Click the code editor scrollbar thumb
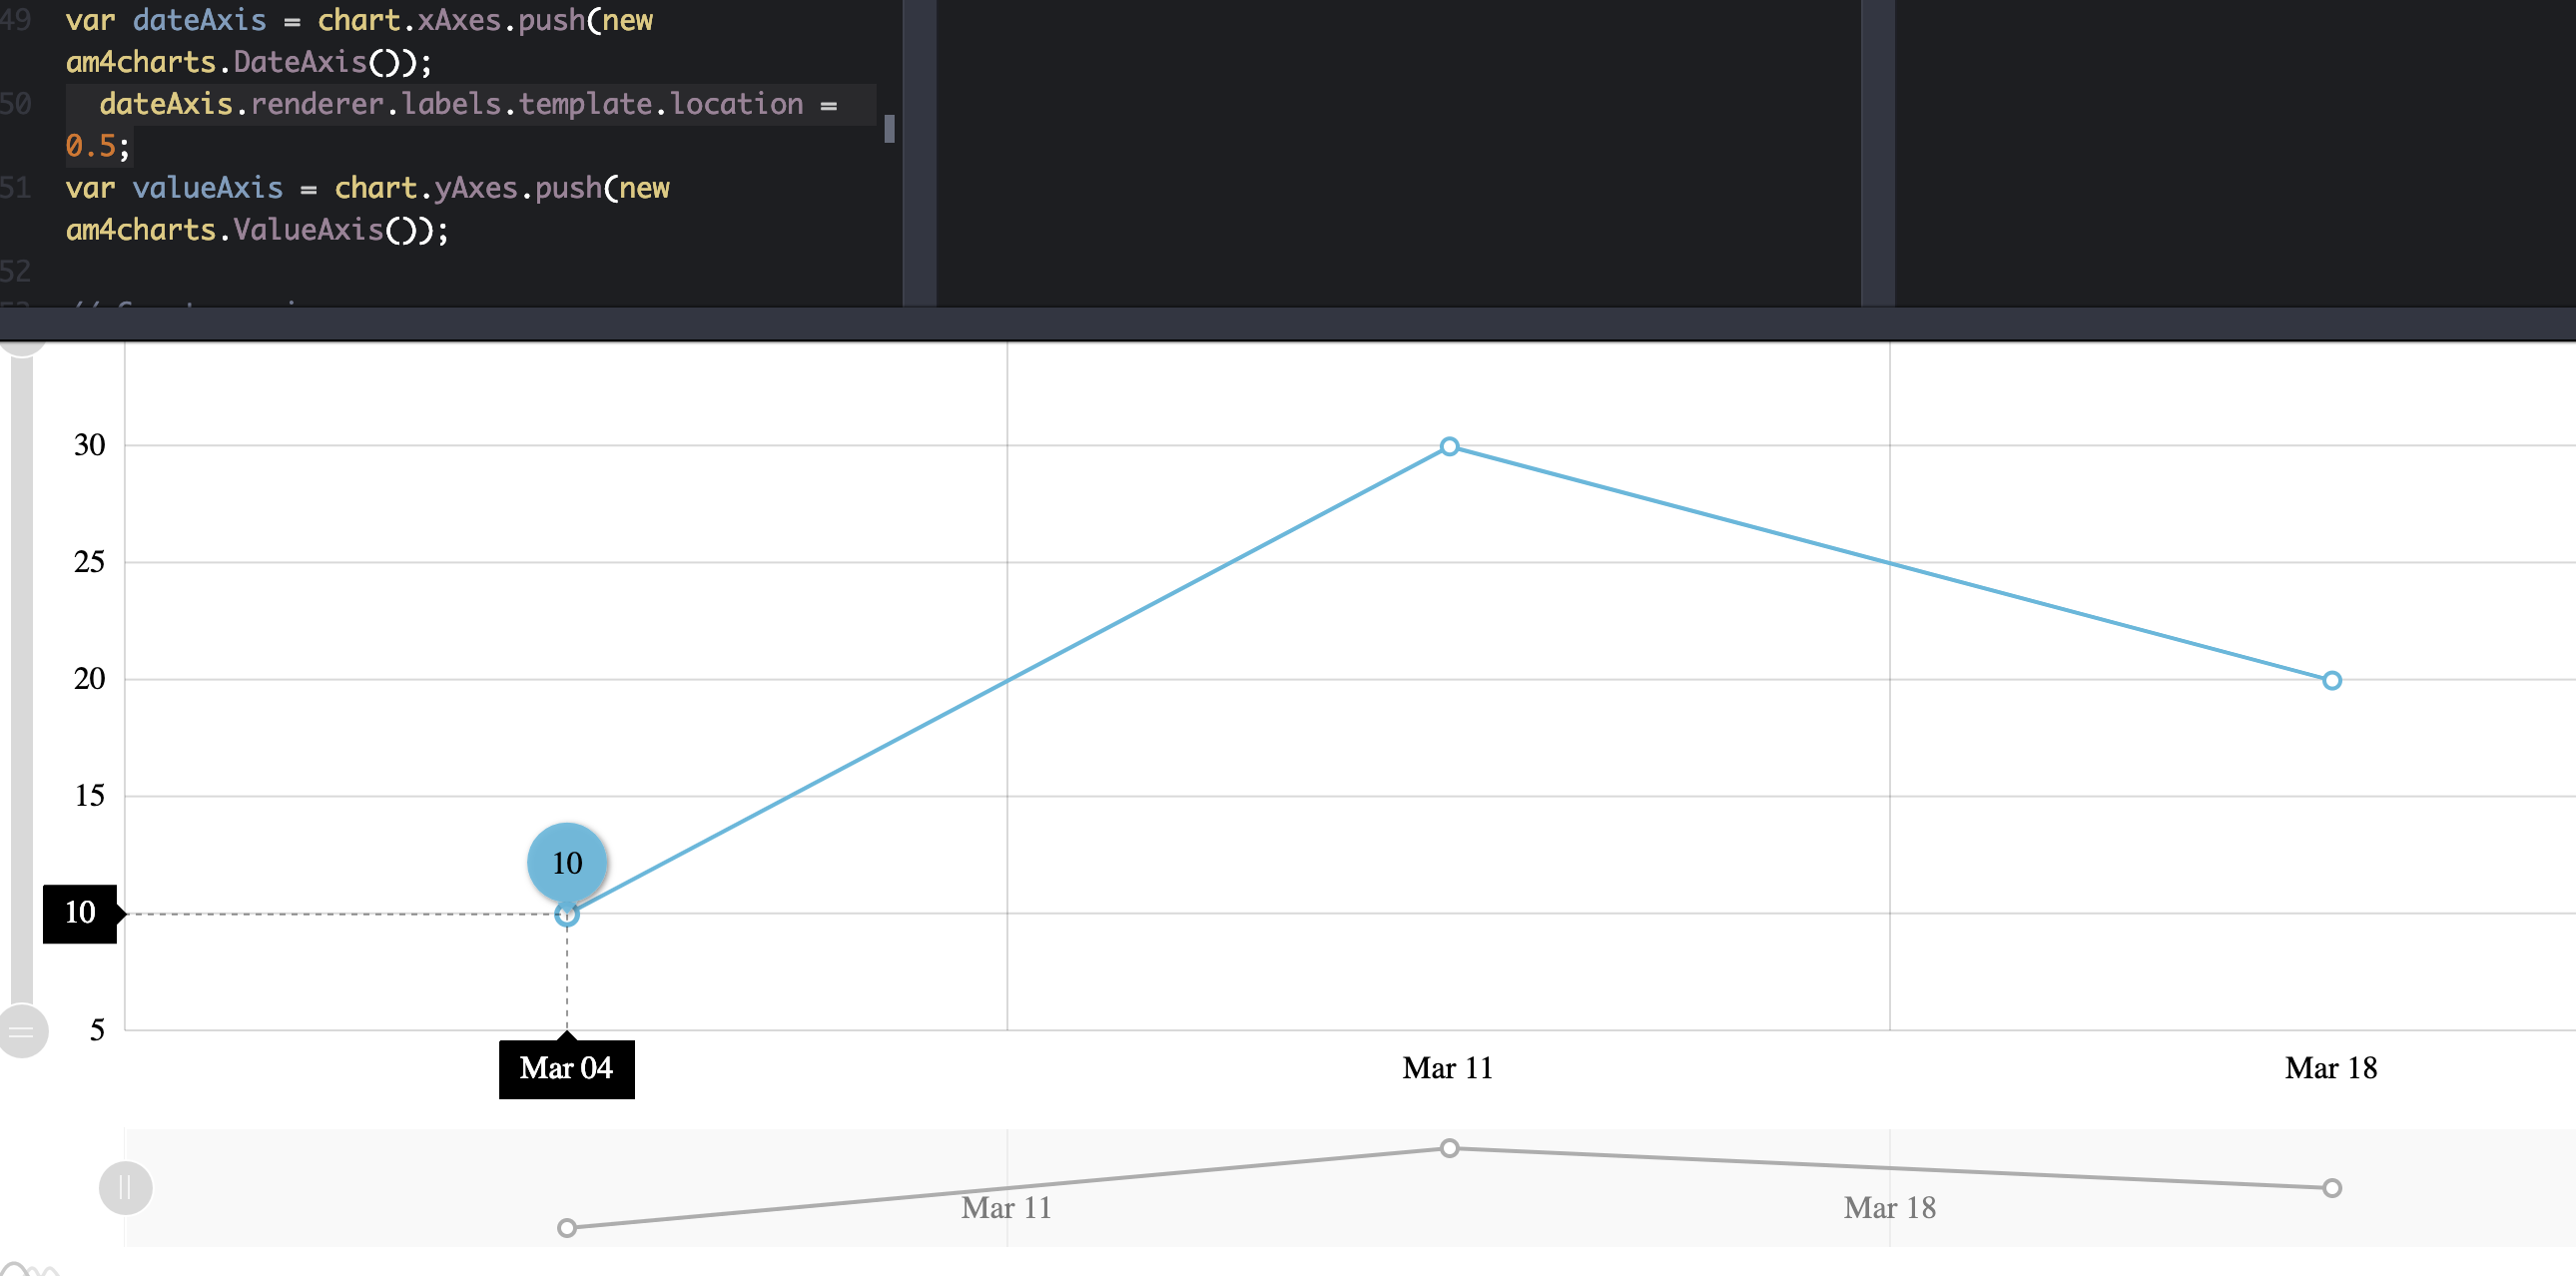 (x=889, y=129)
